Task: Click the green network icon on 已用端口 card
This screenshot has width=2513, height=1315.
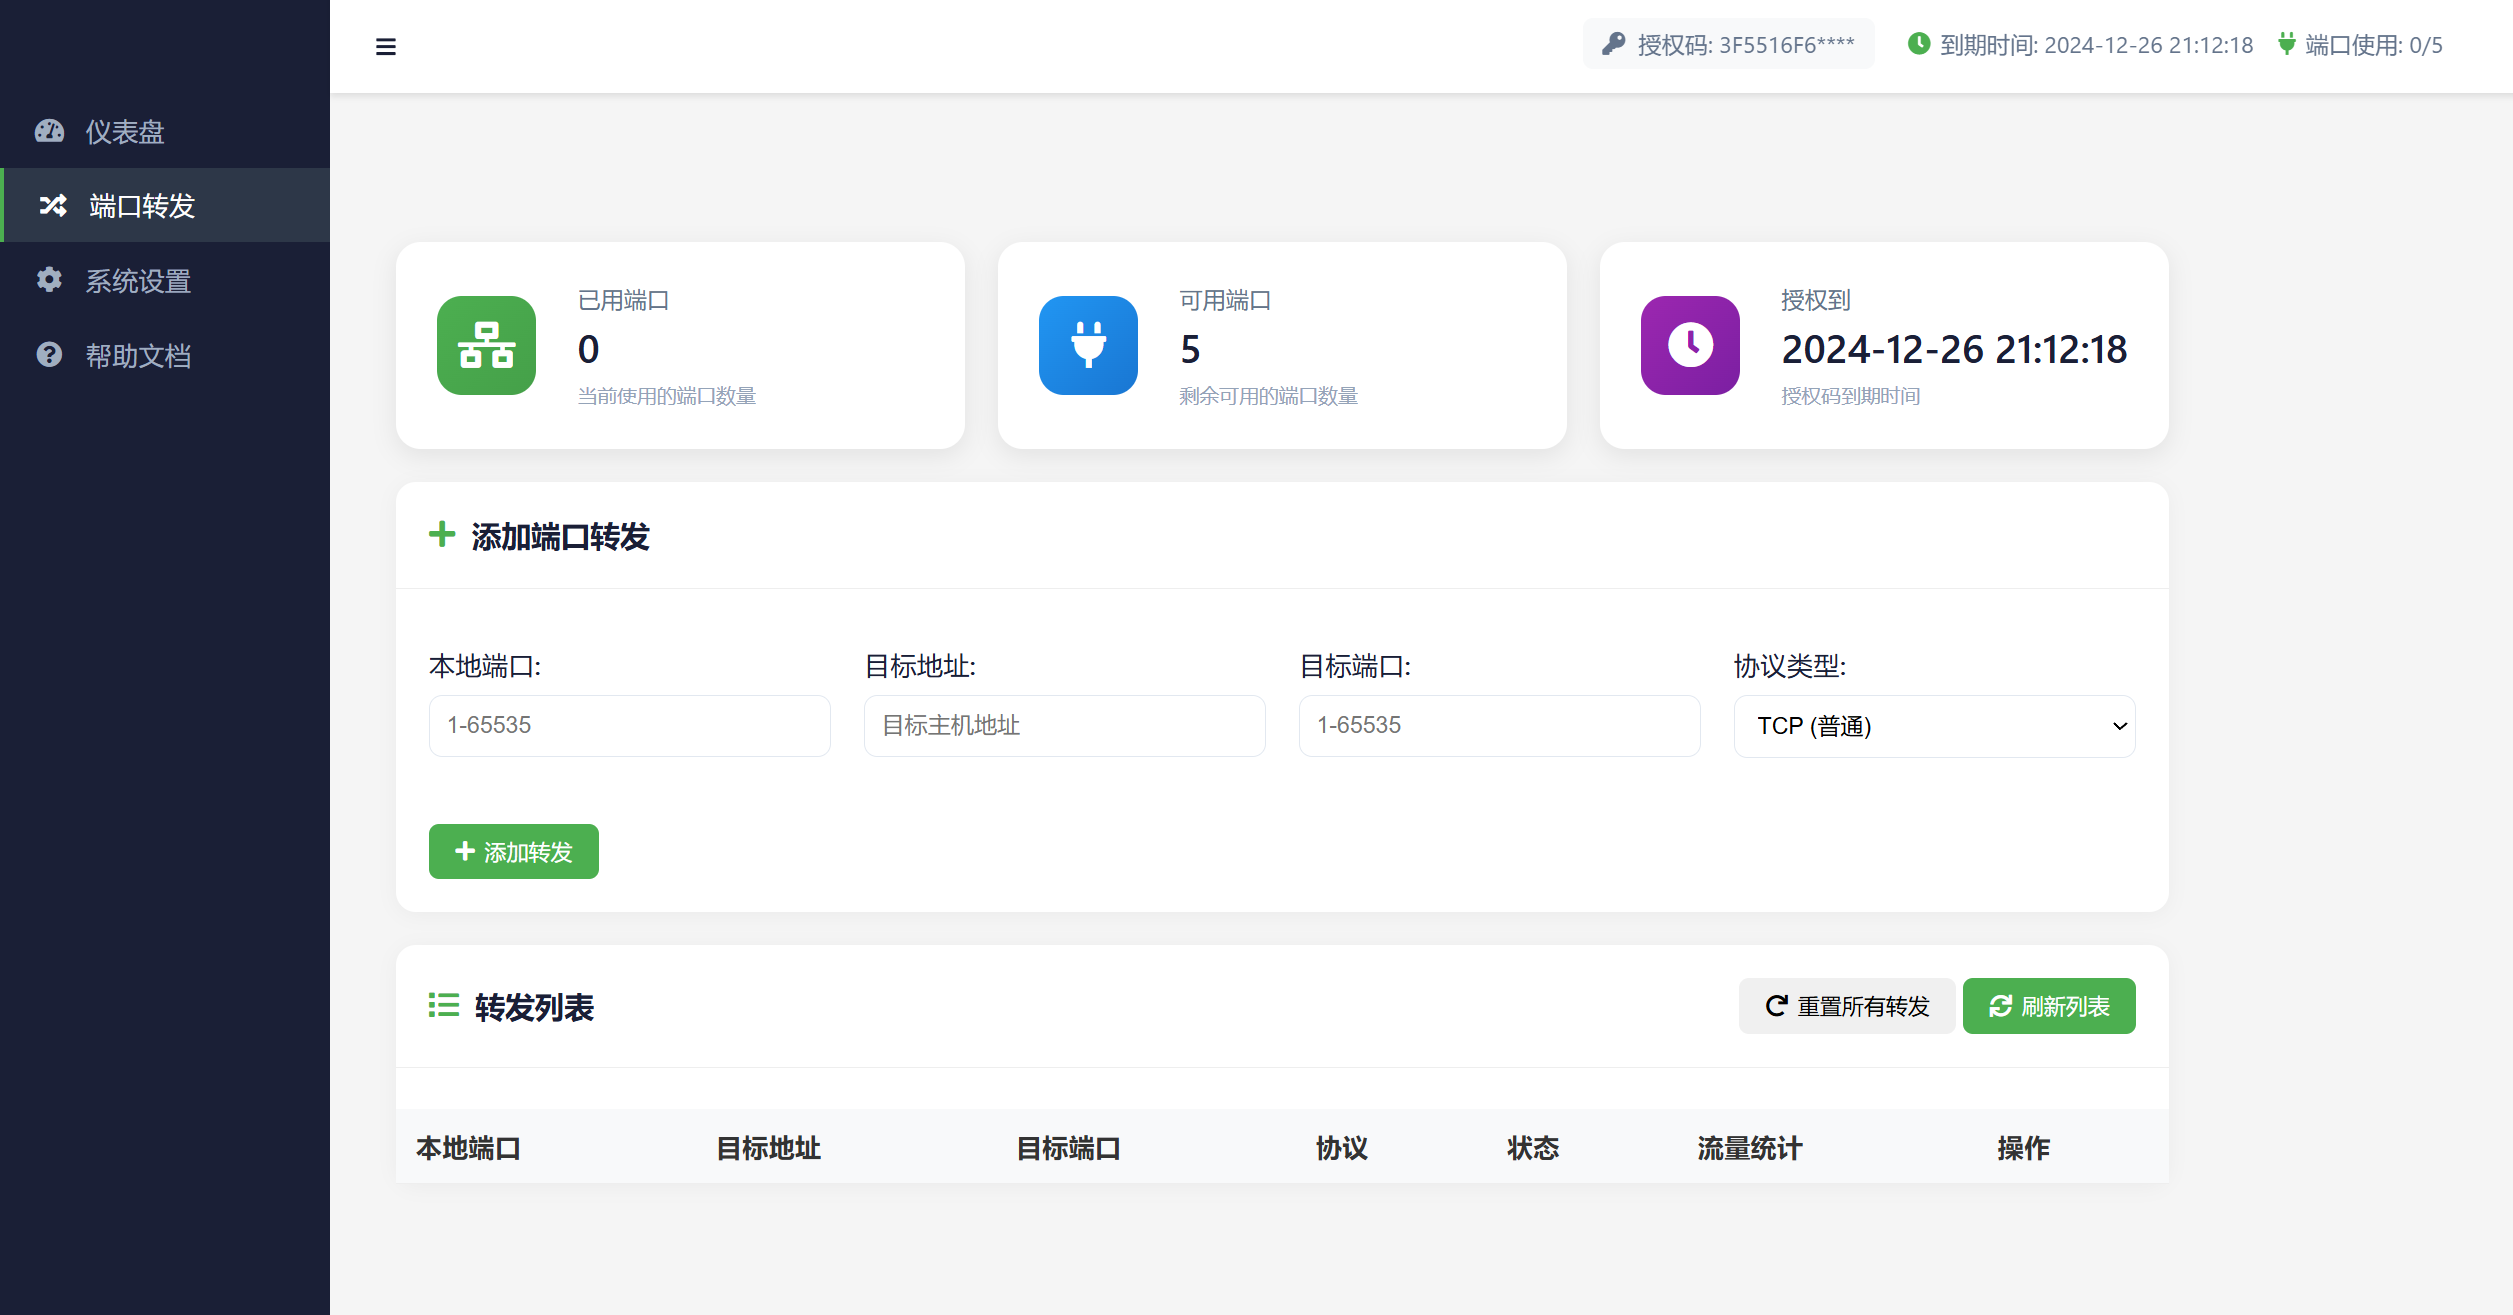Action: [x=485, y=346]
